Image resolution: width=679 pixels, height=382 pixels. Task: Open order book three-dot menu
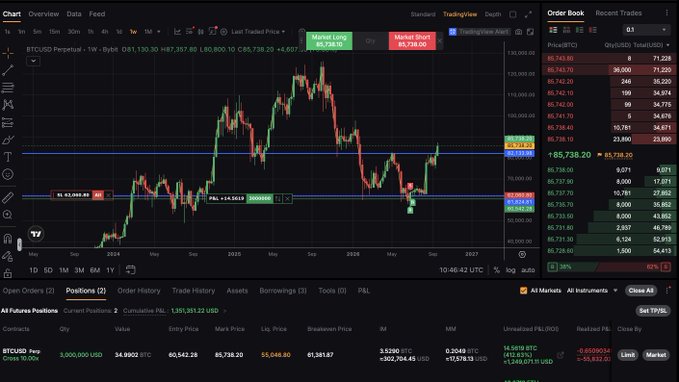pos(667,13)
